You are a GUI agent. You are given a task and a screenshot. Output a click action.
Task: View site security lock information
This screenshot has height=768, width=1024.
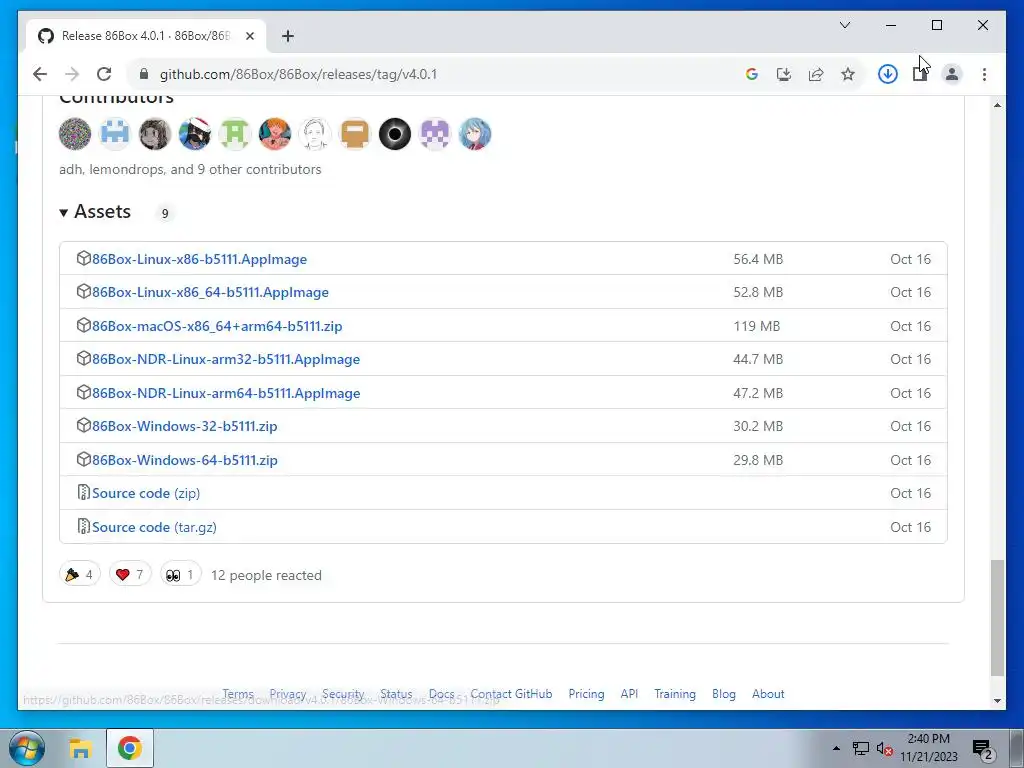point(144,74)
